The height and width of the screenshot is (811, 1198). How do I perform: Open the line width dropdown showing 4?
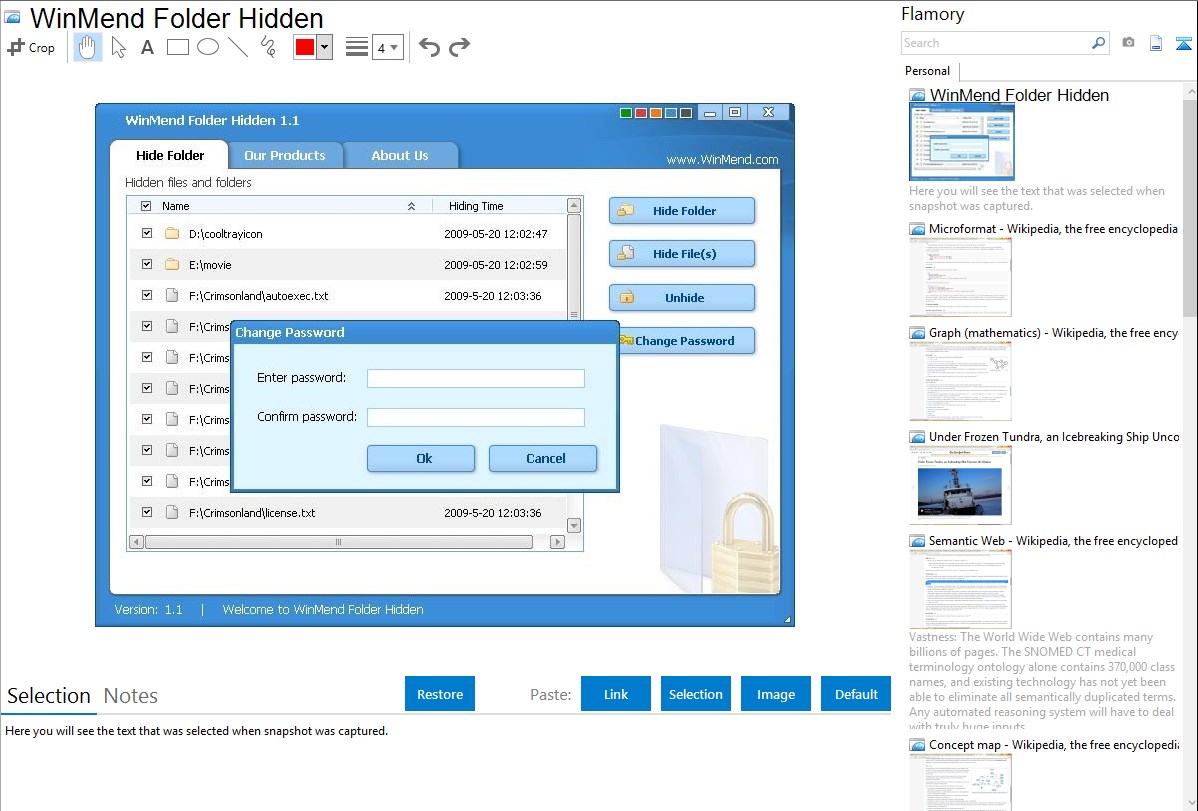pos(387,47)
